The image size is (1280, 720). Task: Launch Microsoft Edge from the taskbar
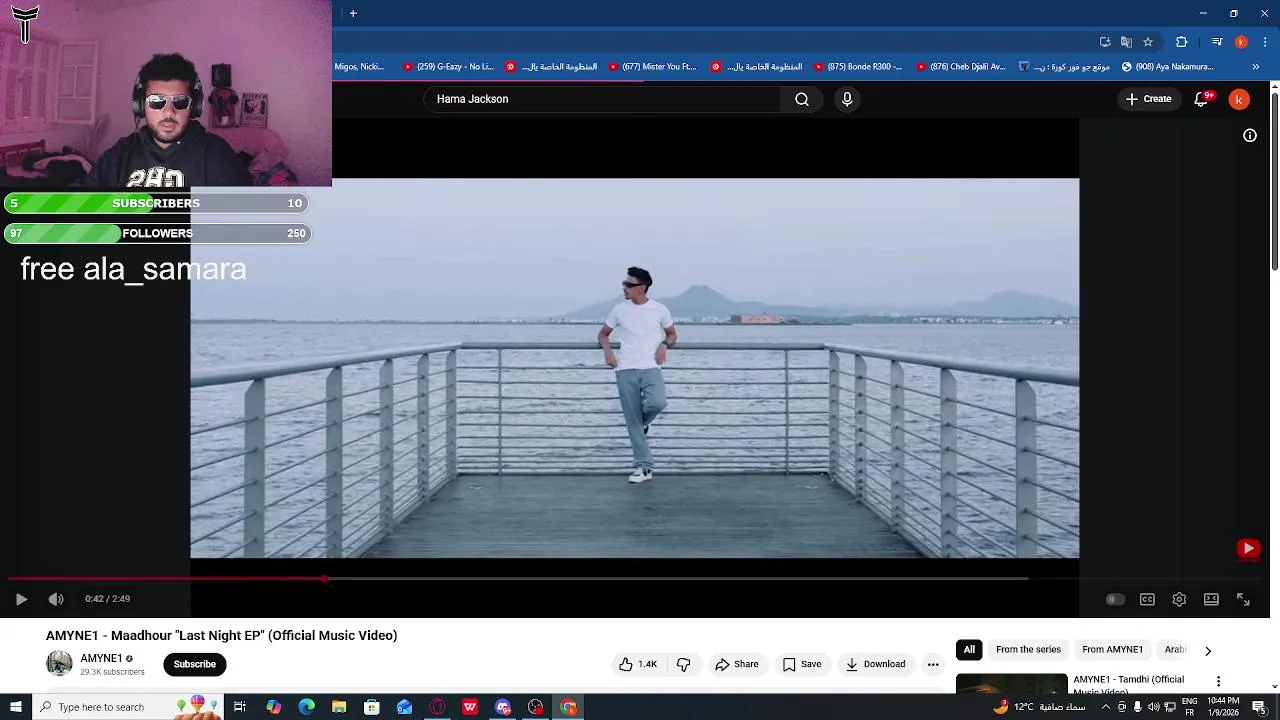[306, 707]
